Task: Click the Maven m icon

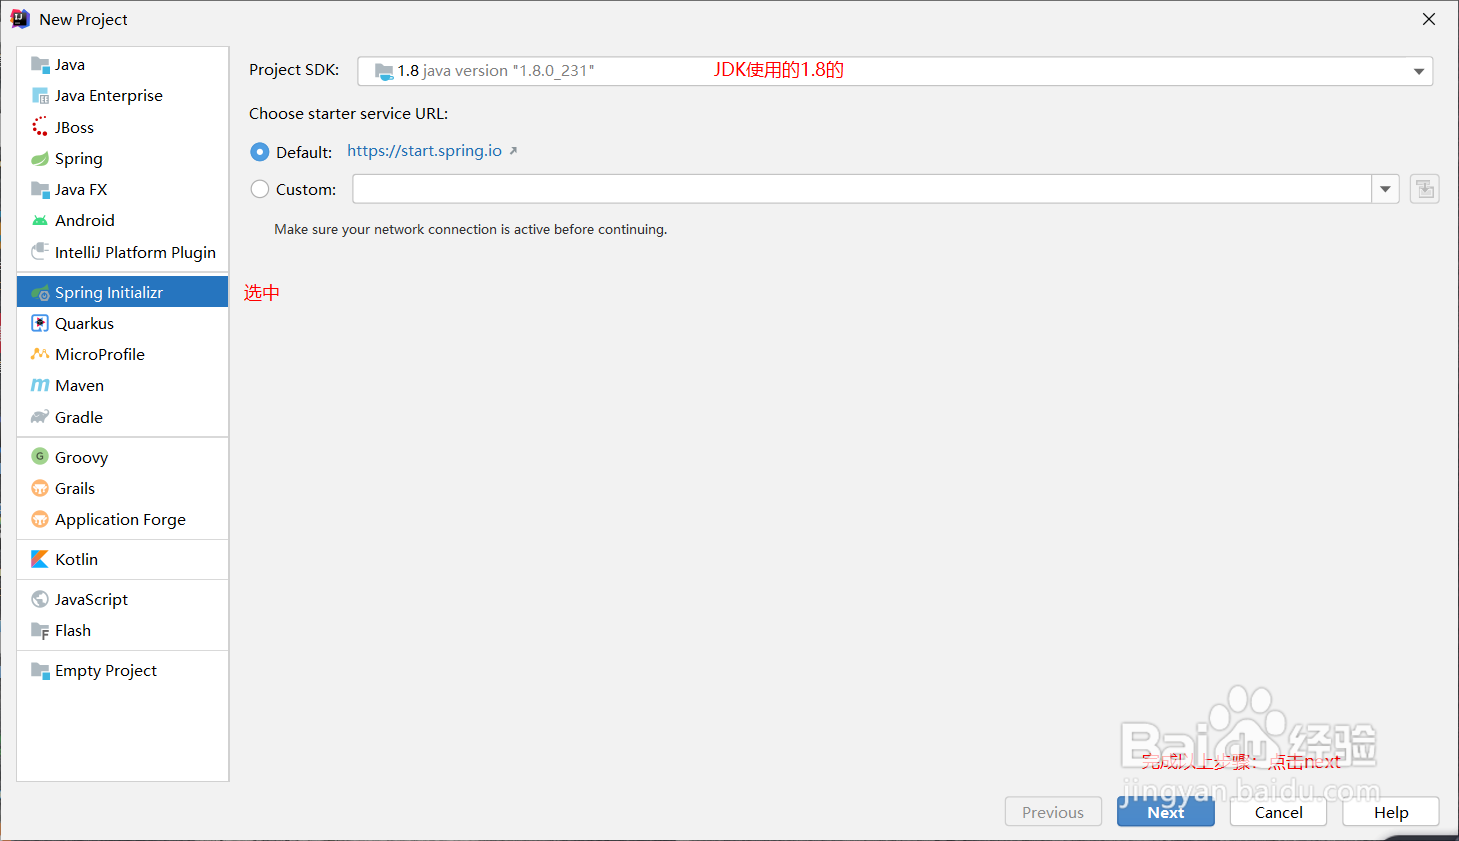Action: tap(40, 385)
